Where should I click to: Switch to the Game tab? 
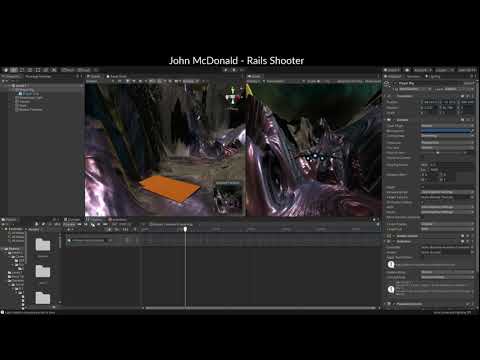click(x=255, y=76)
